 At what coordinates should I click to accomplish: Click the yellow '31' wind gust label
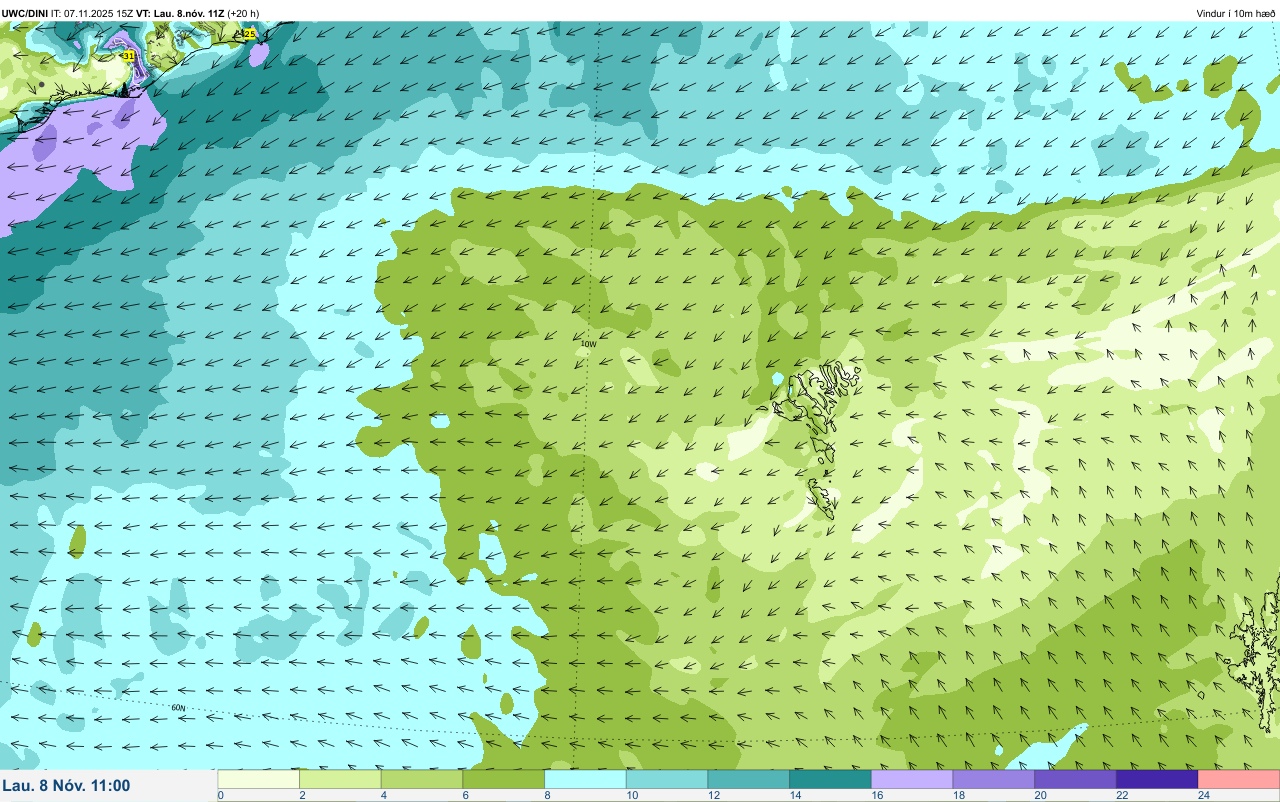point(129,56)
